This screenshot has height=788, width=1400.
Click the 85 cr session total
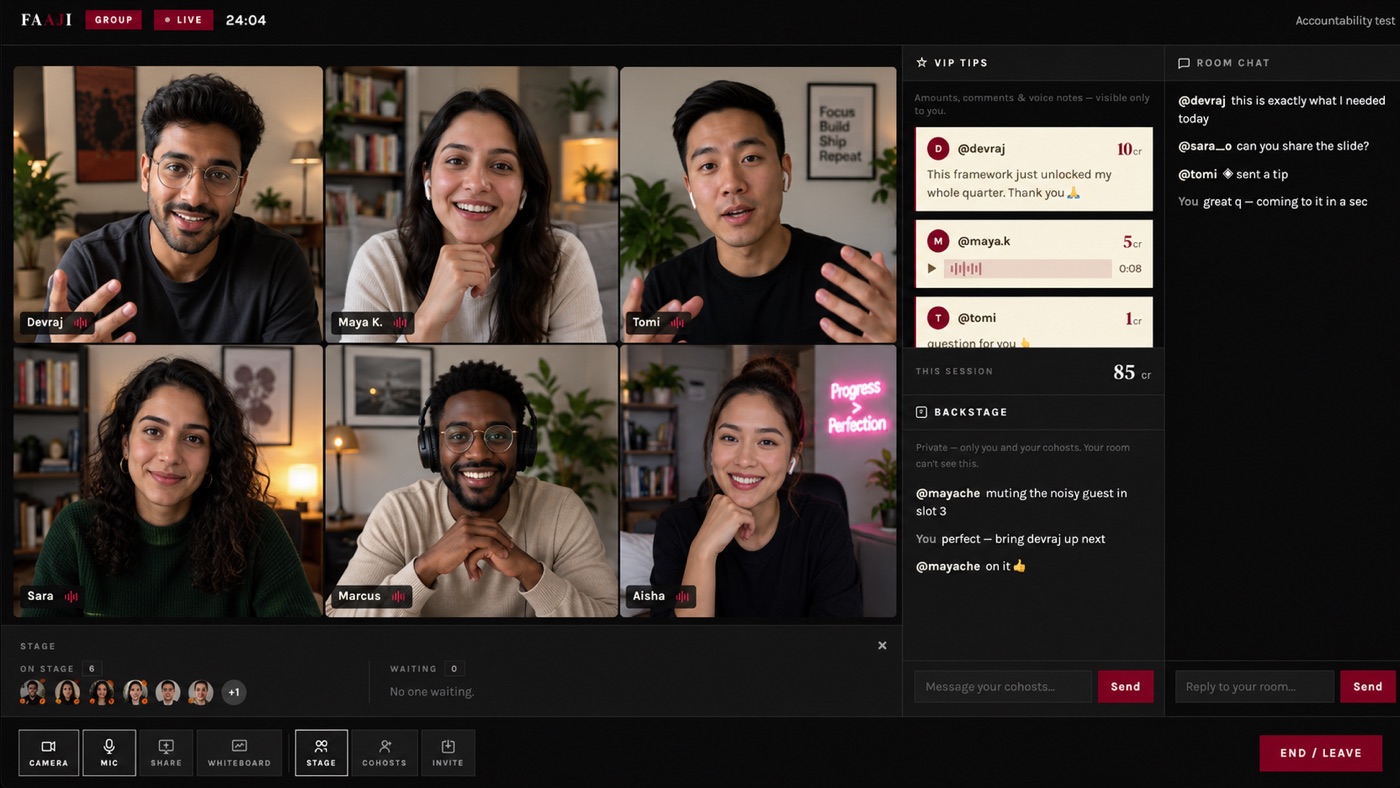1132,372
